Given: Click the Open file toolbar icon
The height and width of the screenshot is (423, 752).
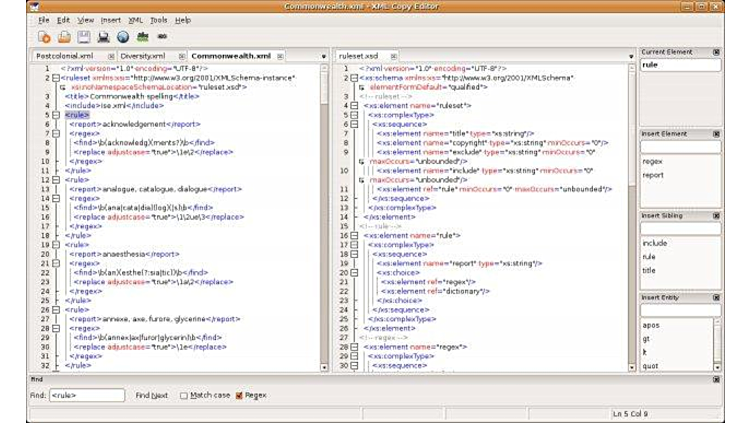Looking at the screenshot, I should click(64, 37).
